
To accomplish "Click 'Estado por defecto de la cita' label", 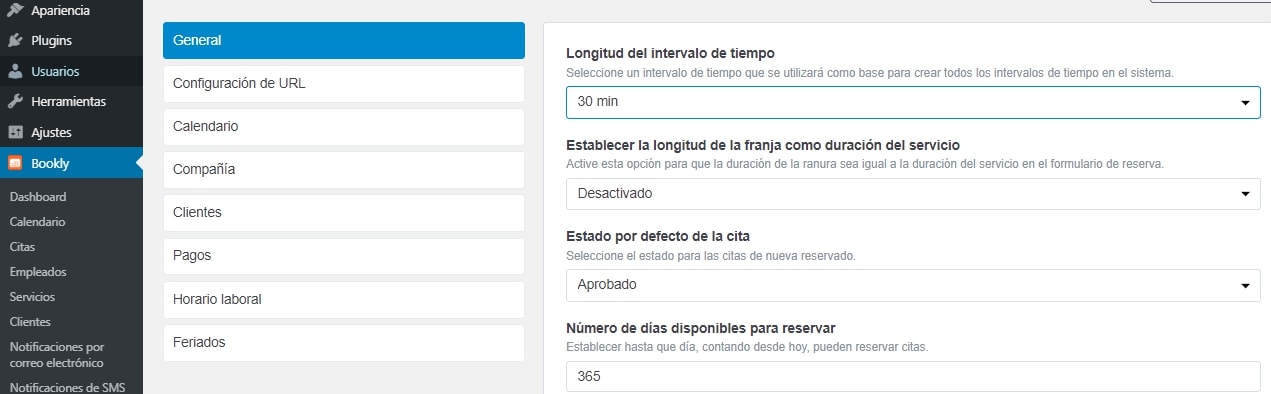I will 657,236.
